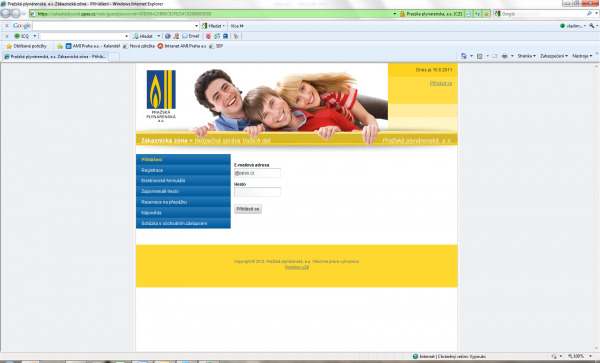Click the ICQ toolbar Hledat search button
Viewport: 600px width, 363px height.
point(143,36)
